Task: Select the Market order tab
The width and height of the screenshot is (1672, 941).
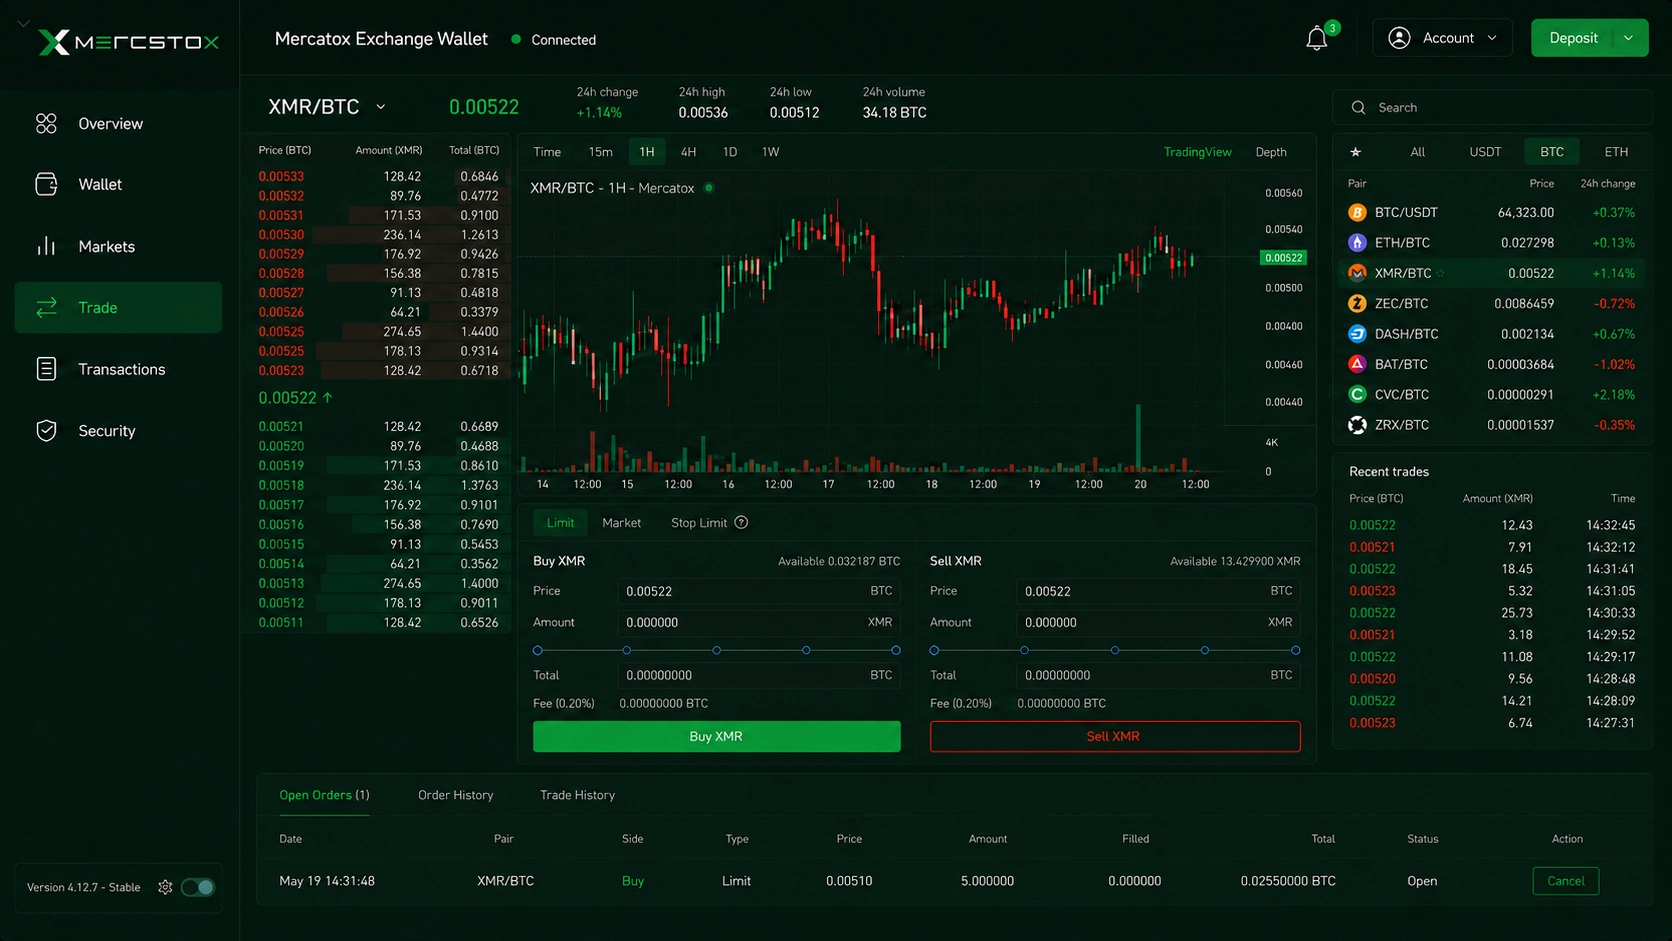Action: click(621, 523)
